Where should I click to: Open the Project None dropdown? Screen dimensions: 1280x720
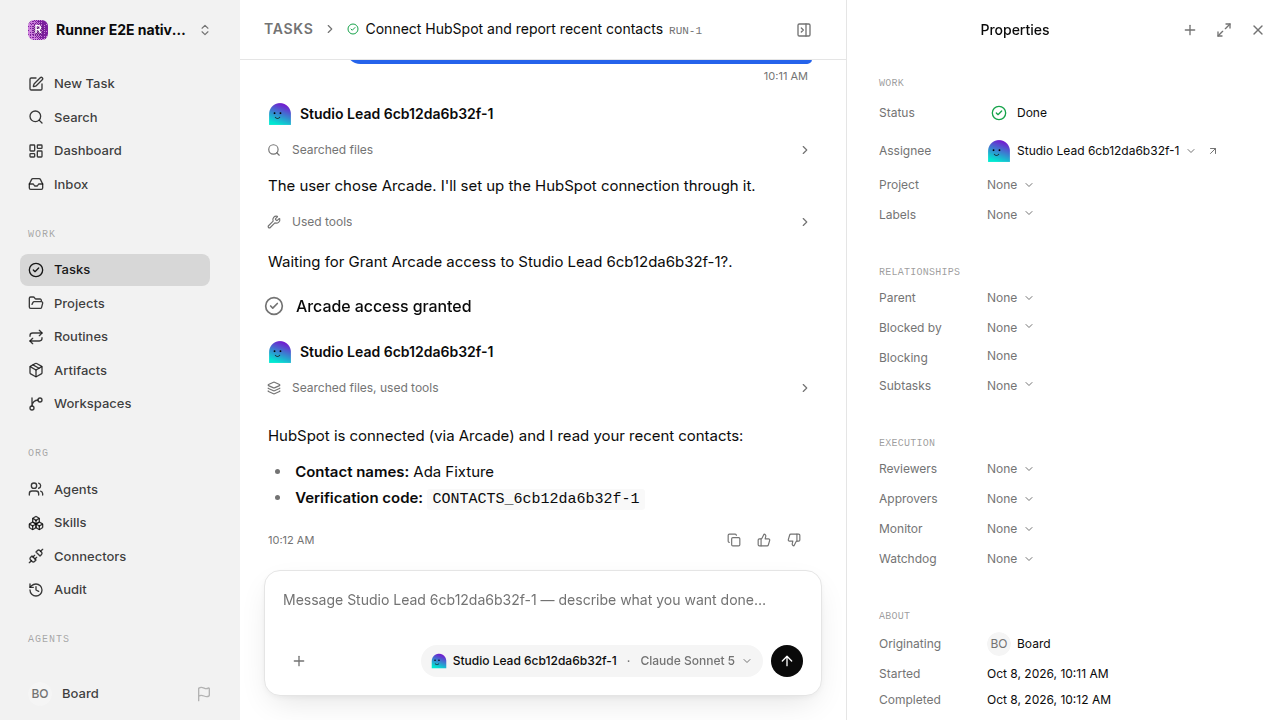(1010, 185)
